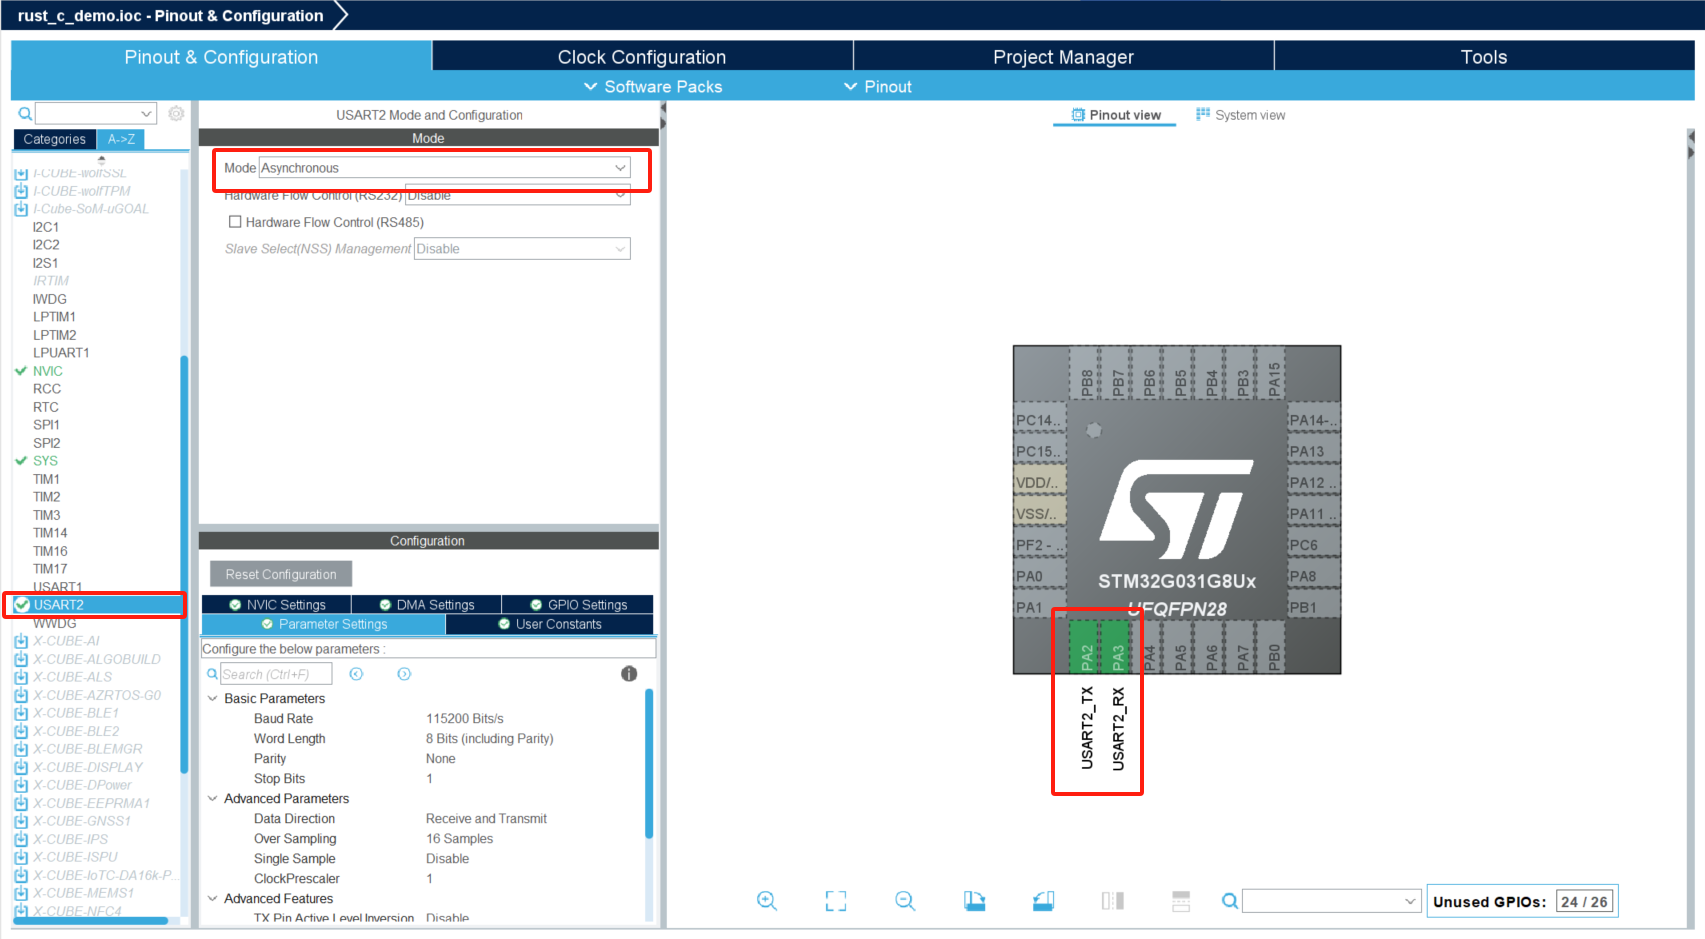This screenshot has height=939, width=1705.
Task: Open the Tools tab
Action: 1484,57
